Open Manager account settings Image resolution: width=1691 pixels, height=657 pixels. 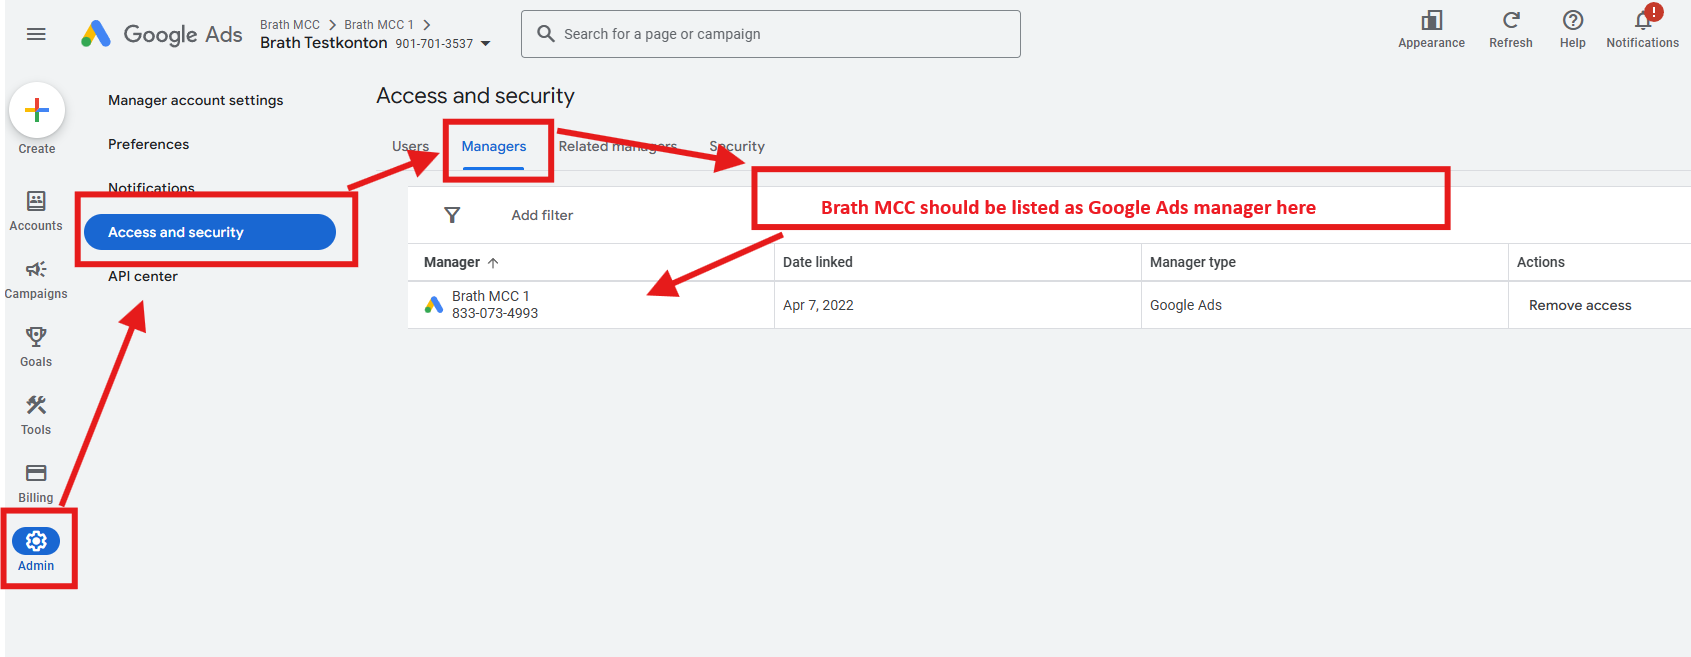point(196,100)
